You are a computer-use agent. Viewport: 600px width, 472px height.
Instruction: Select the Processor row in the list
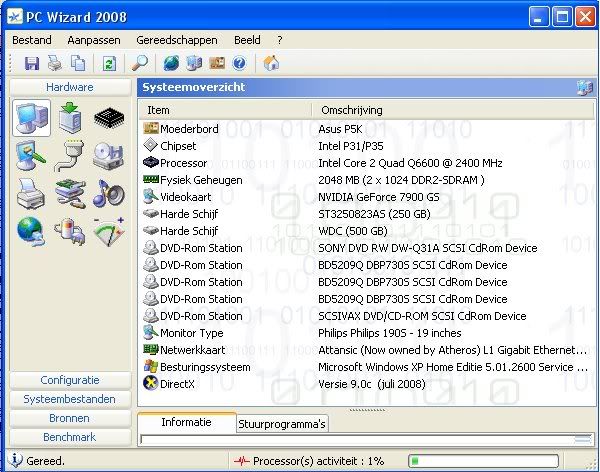coord(367,163)
